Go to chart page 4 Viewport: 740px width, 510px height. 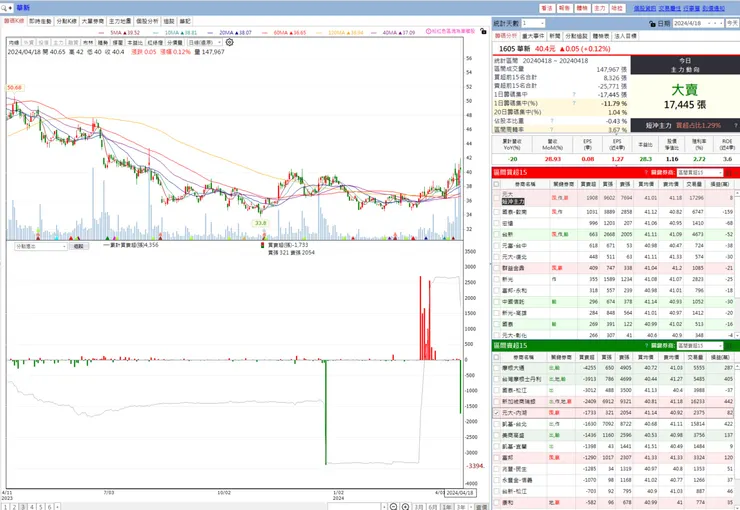coord(32,507)
